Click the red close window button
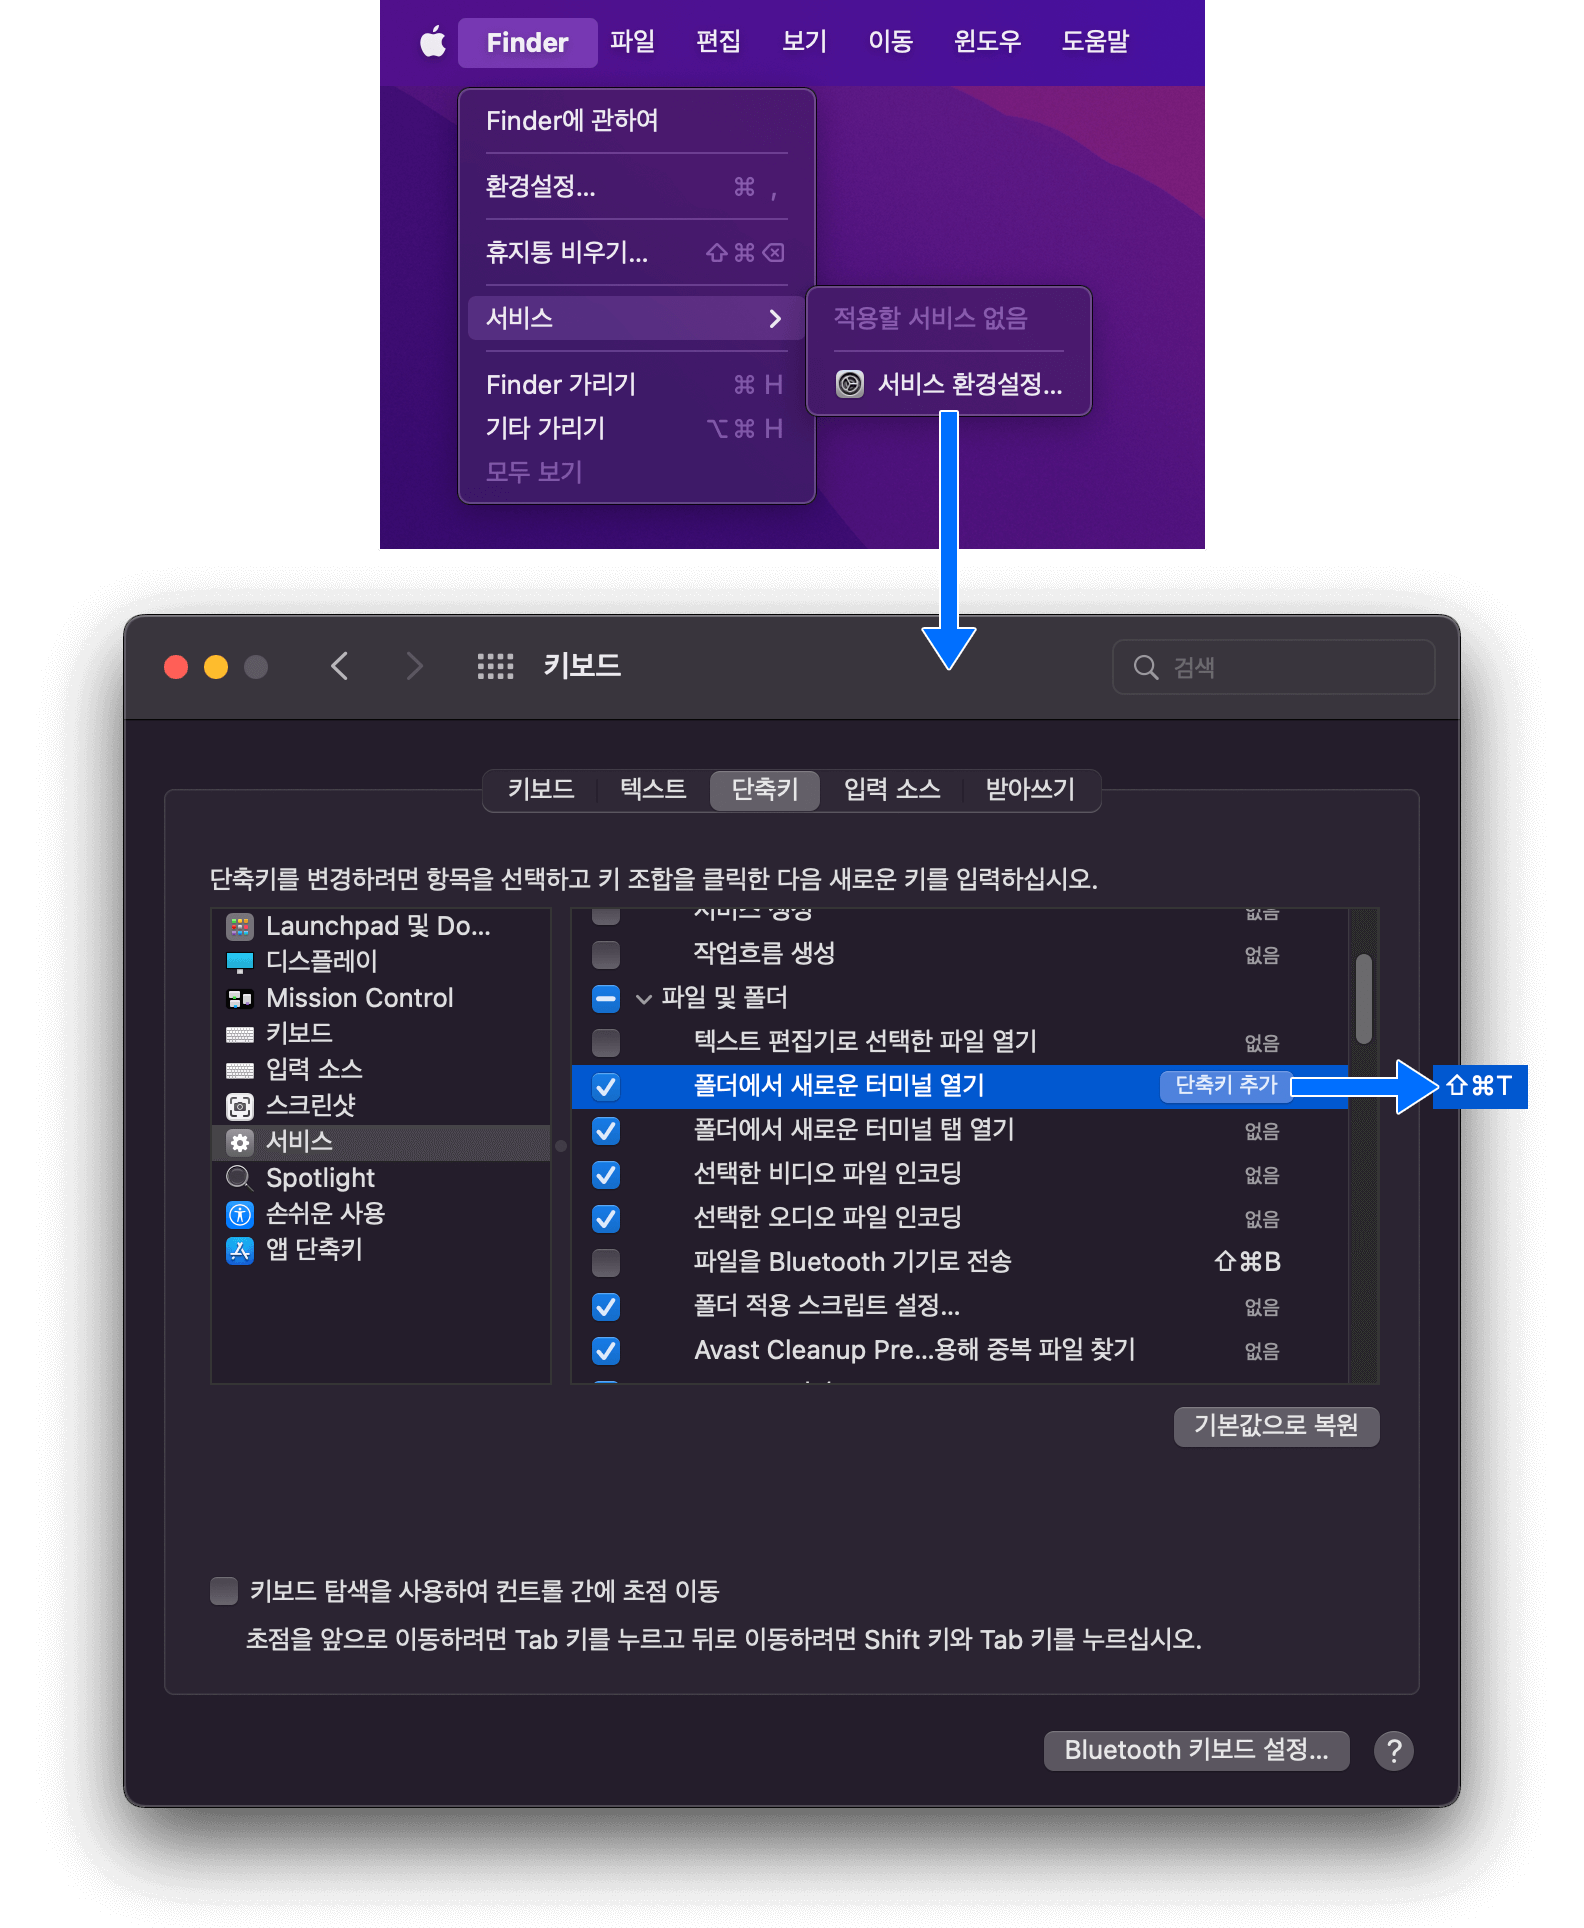The height and width of the screenshot is (1928, 1584). [176, 667]
